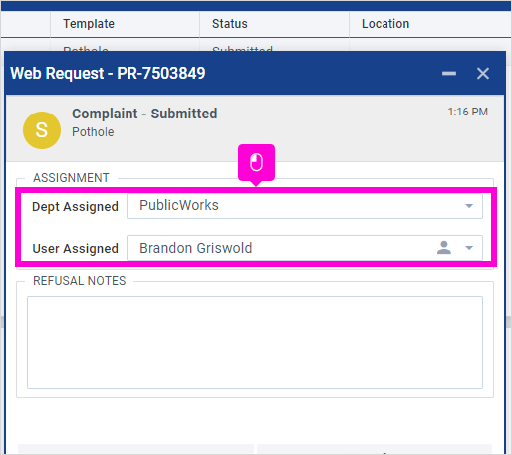Click the Complaint - Submitted heading

tap(145, 114)
